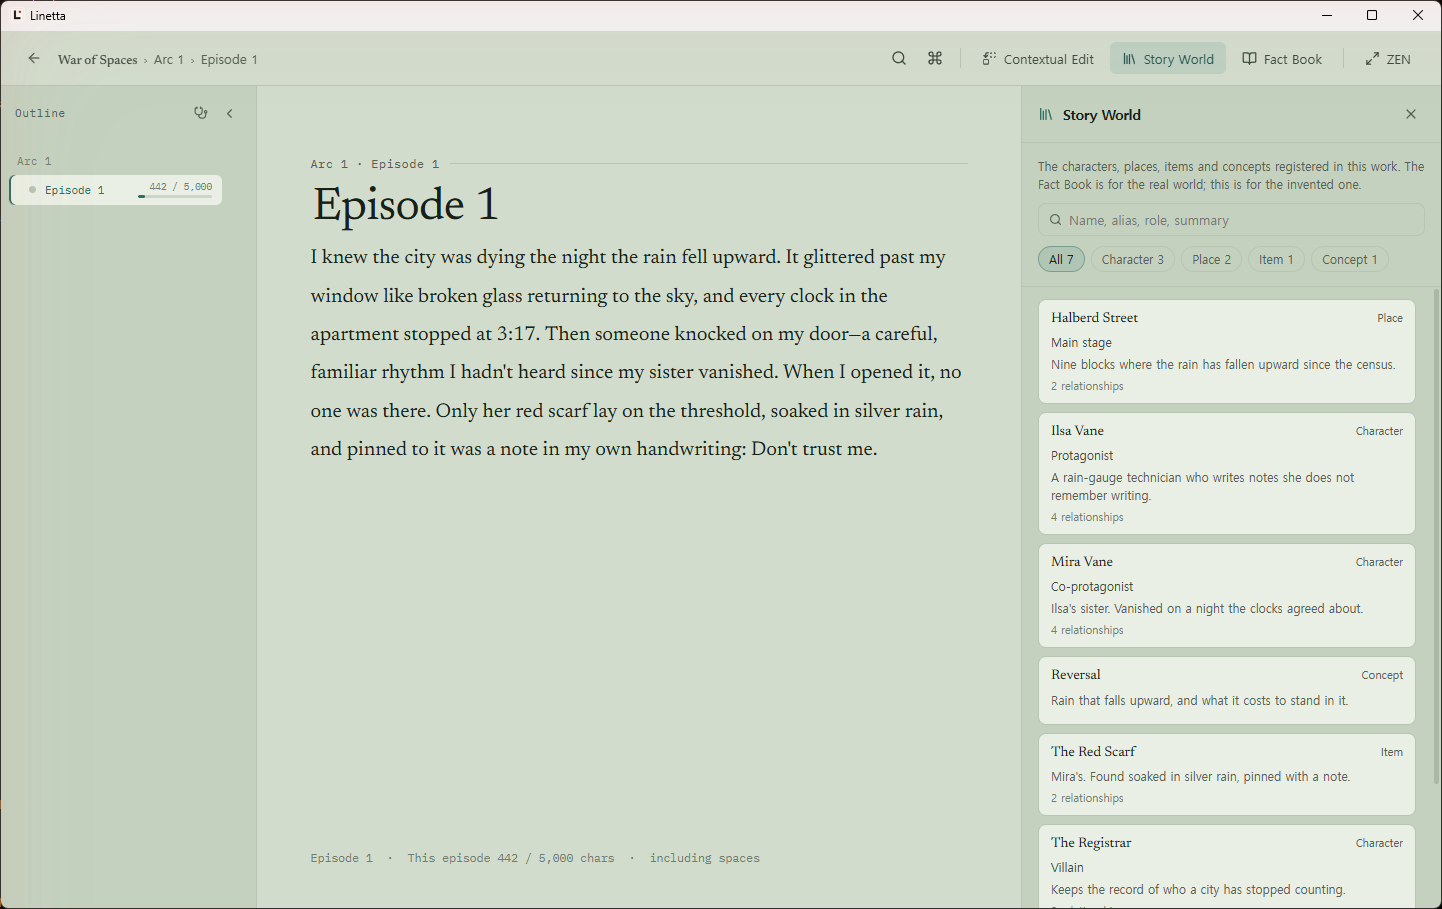This screenshot has width=1442, height=909.
Task: Click the Story World search field
Action: coord(1231,220)
